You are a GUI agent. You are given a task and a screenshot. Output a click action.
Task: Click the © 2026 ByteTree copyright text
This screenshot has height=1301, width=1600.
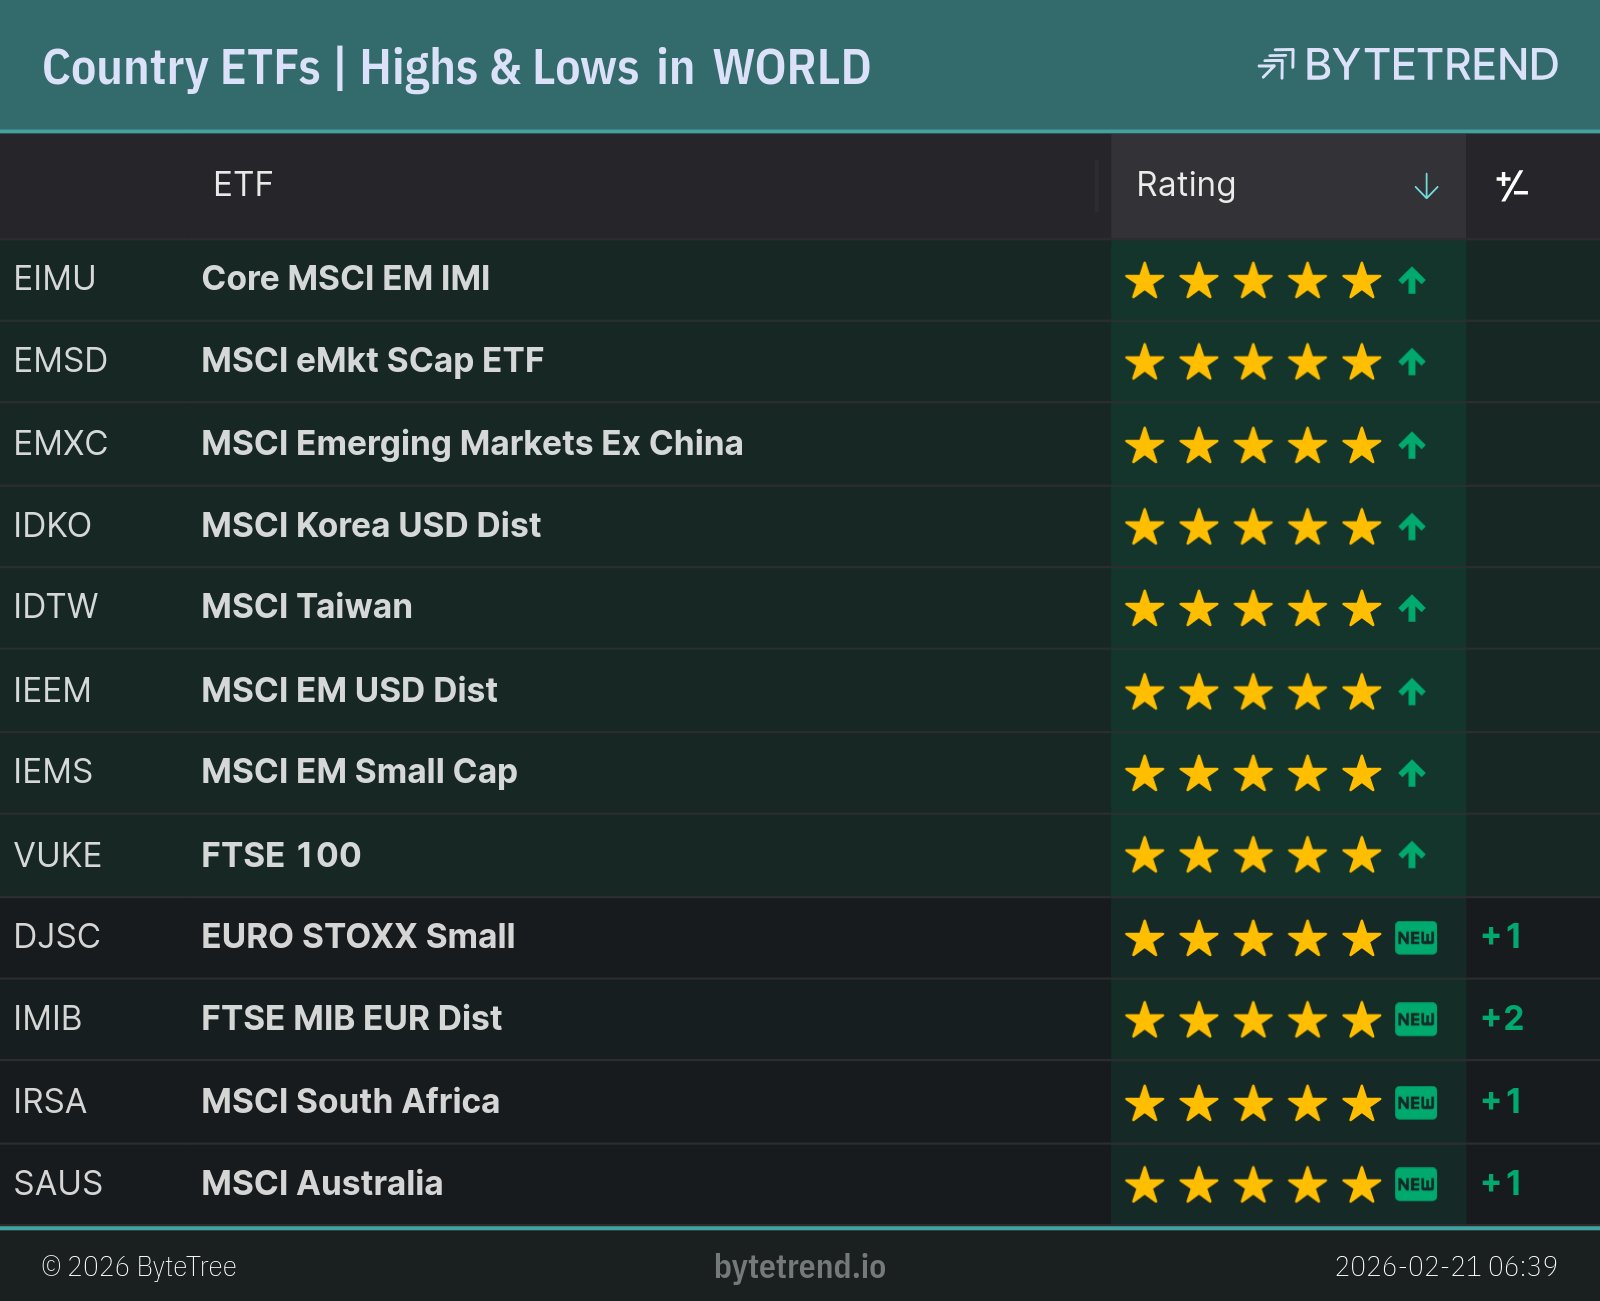click(x=139, y=1267)
